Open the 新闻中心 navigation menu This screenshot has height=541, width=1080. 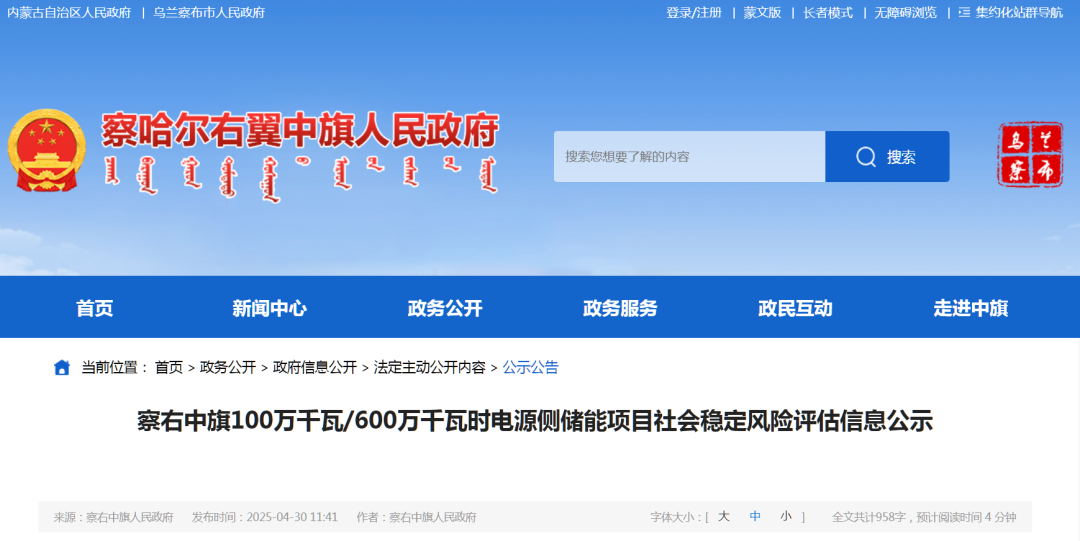click(269, 308)
